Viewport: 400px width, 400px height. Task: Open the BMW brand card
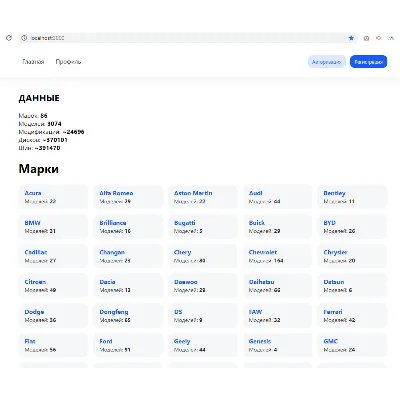coord(53,227)
